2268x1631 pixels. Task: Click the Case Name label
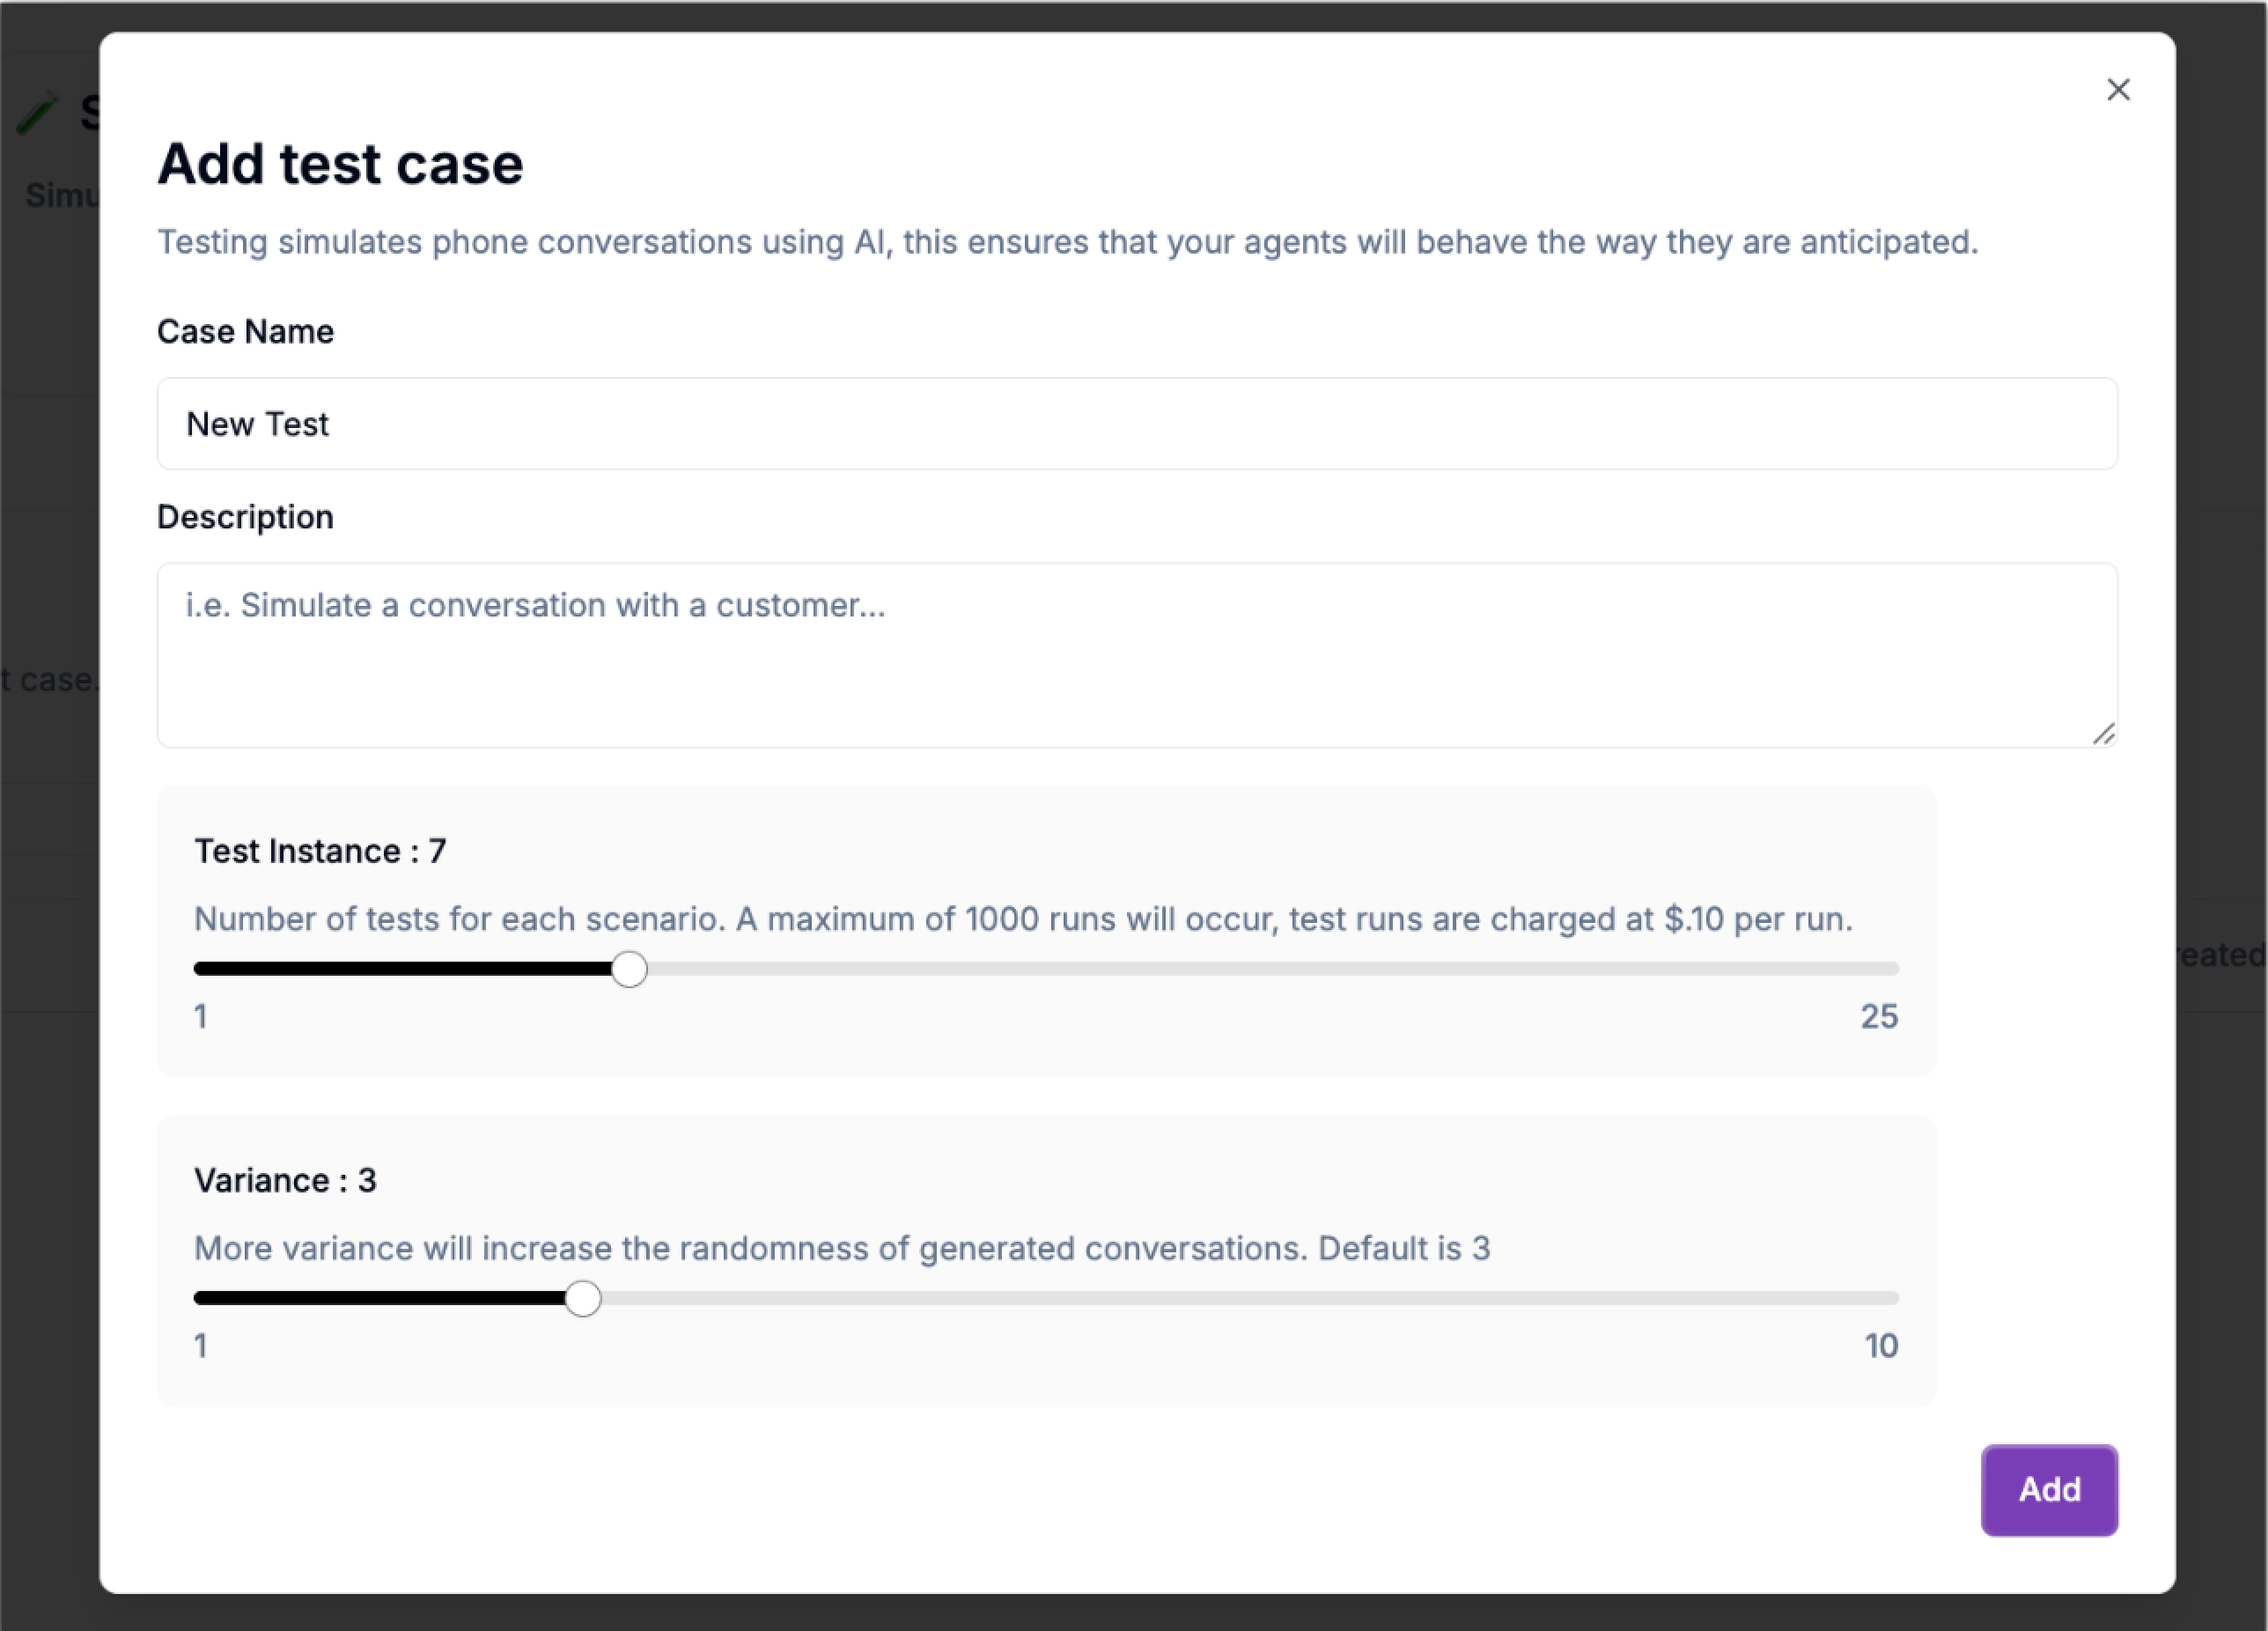[245, 331]
